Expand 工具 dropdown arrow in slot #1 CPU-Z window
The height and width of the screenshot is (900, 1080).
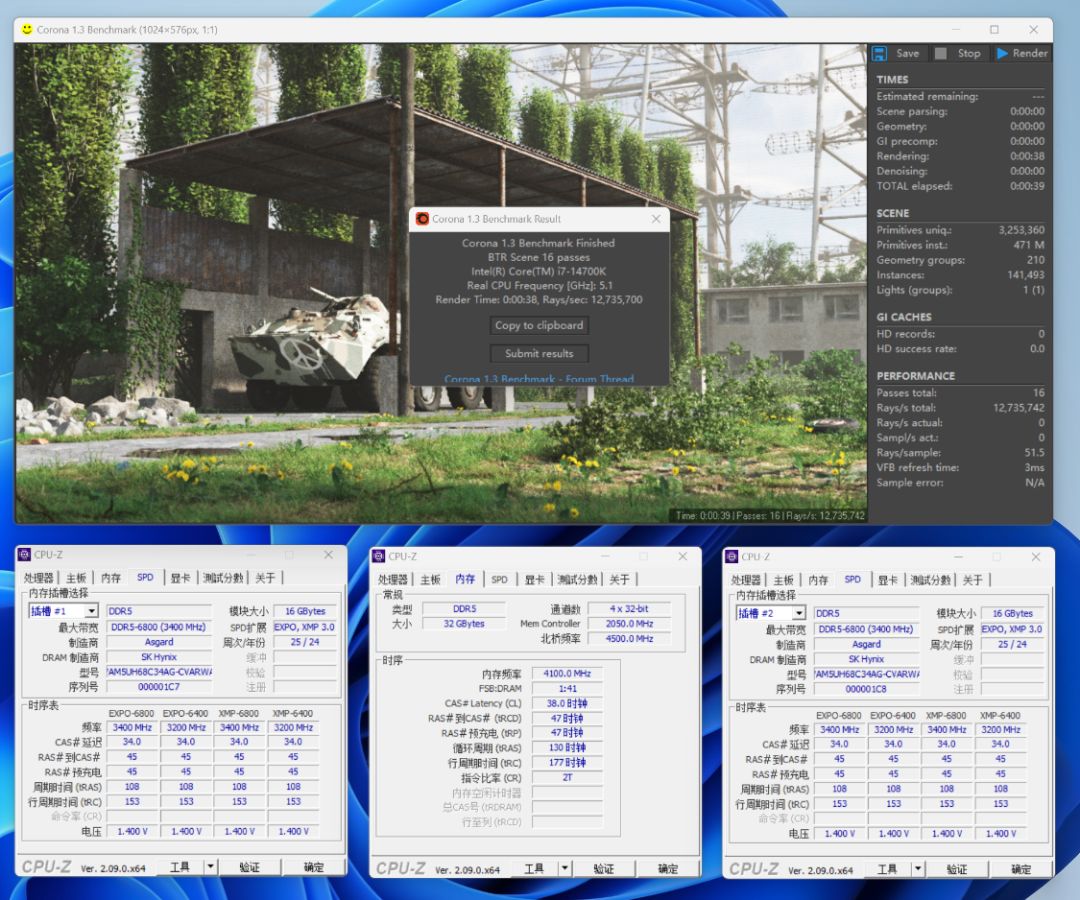click(211, 867)
